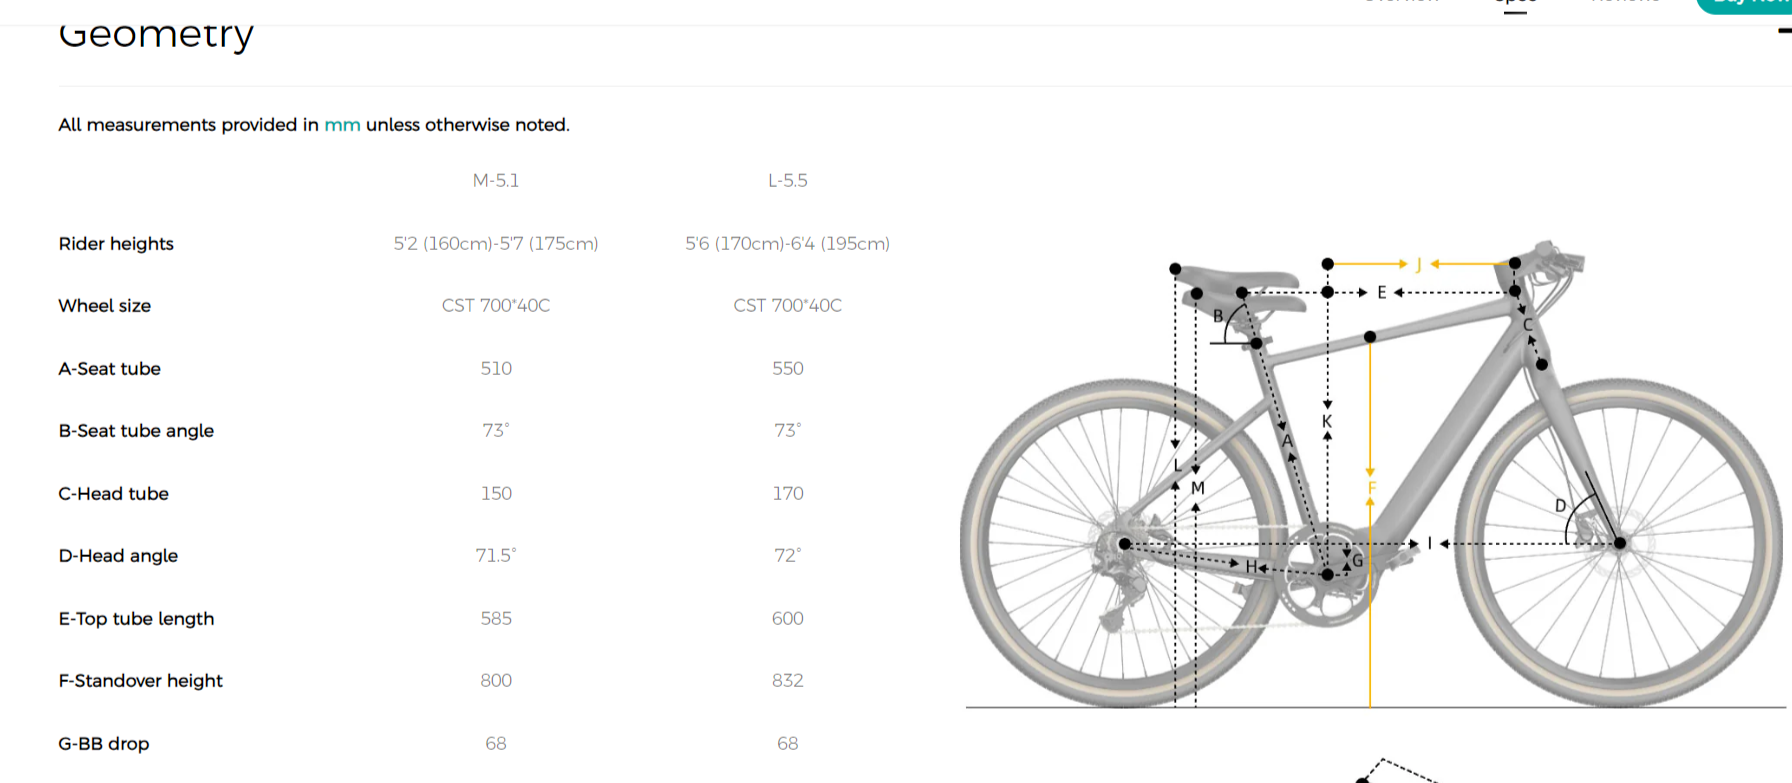Screen dimensions: 1792x783
Task: Select the L-5.5 size column header
Action: pos(788,181)
